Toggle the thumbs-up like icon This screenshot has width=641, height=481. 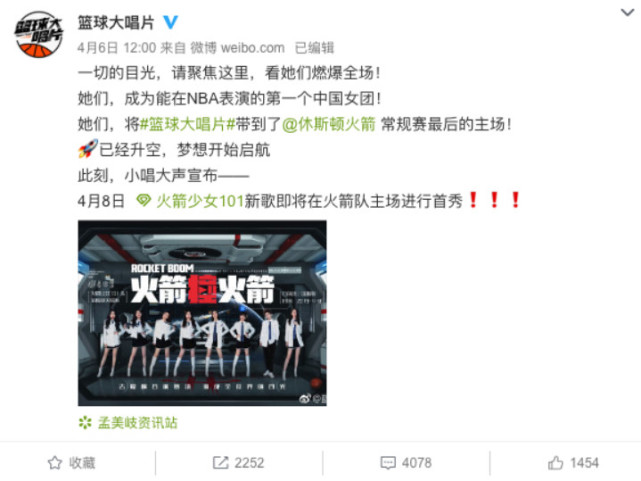coord(556,463)
